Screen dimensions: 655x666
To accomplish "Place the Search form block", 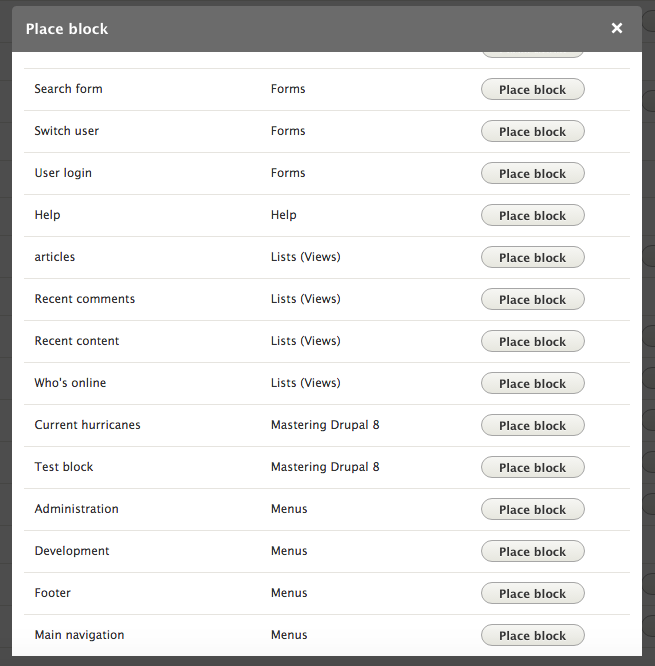I will 532,90.
